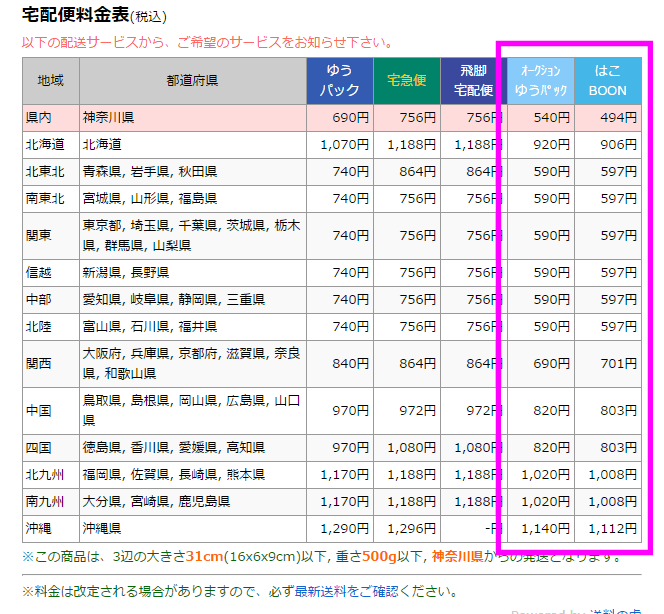Click the オークションゆうパック header cell
Image resolution: width=664 pixels, height=614 pixels.
541,81
